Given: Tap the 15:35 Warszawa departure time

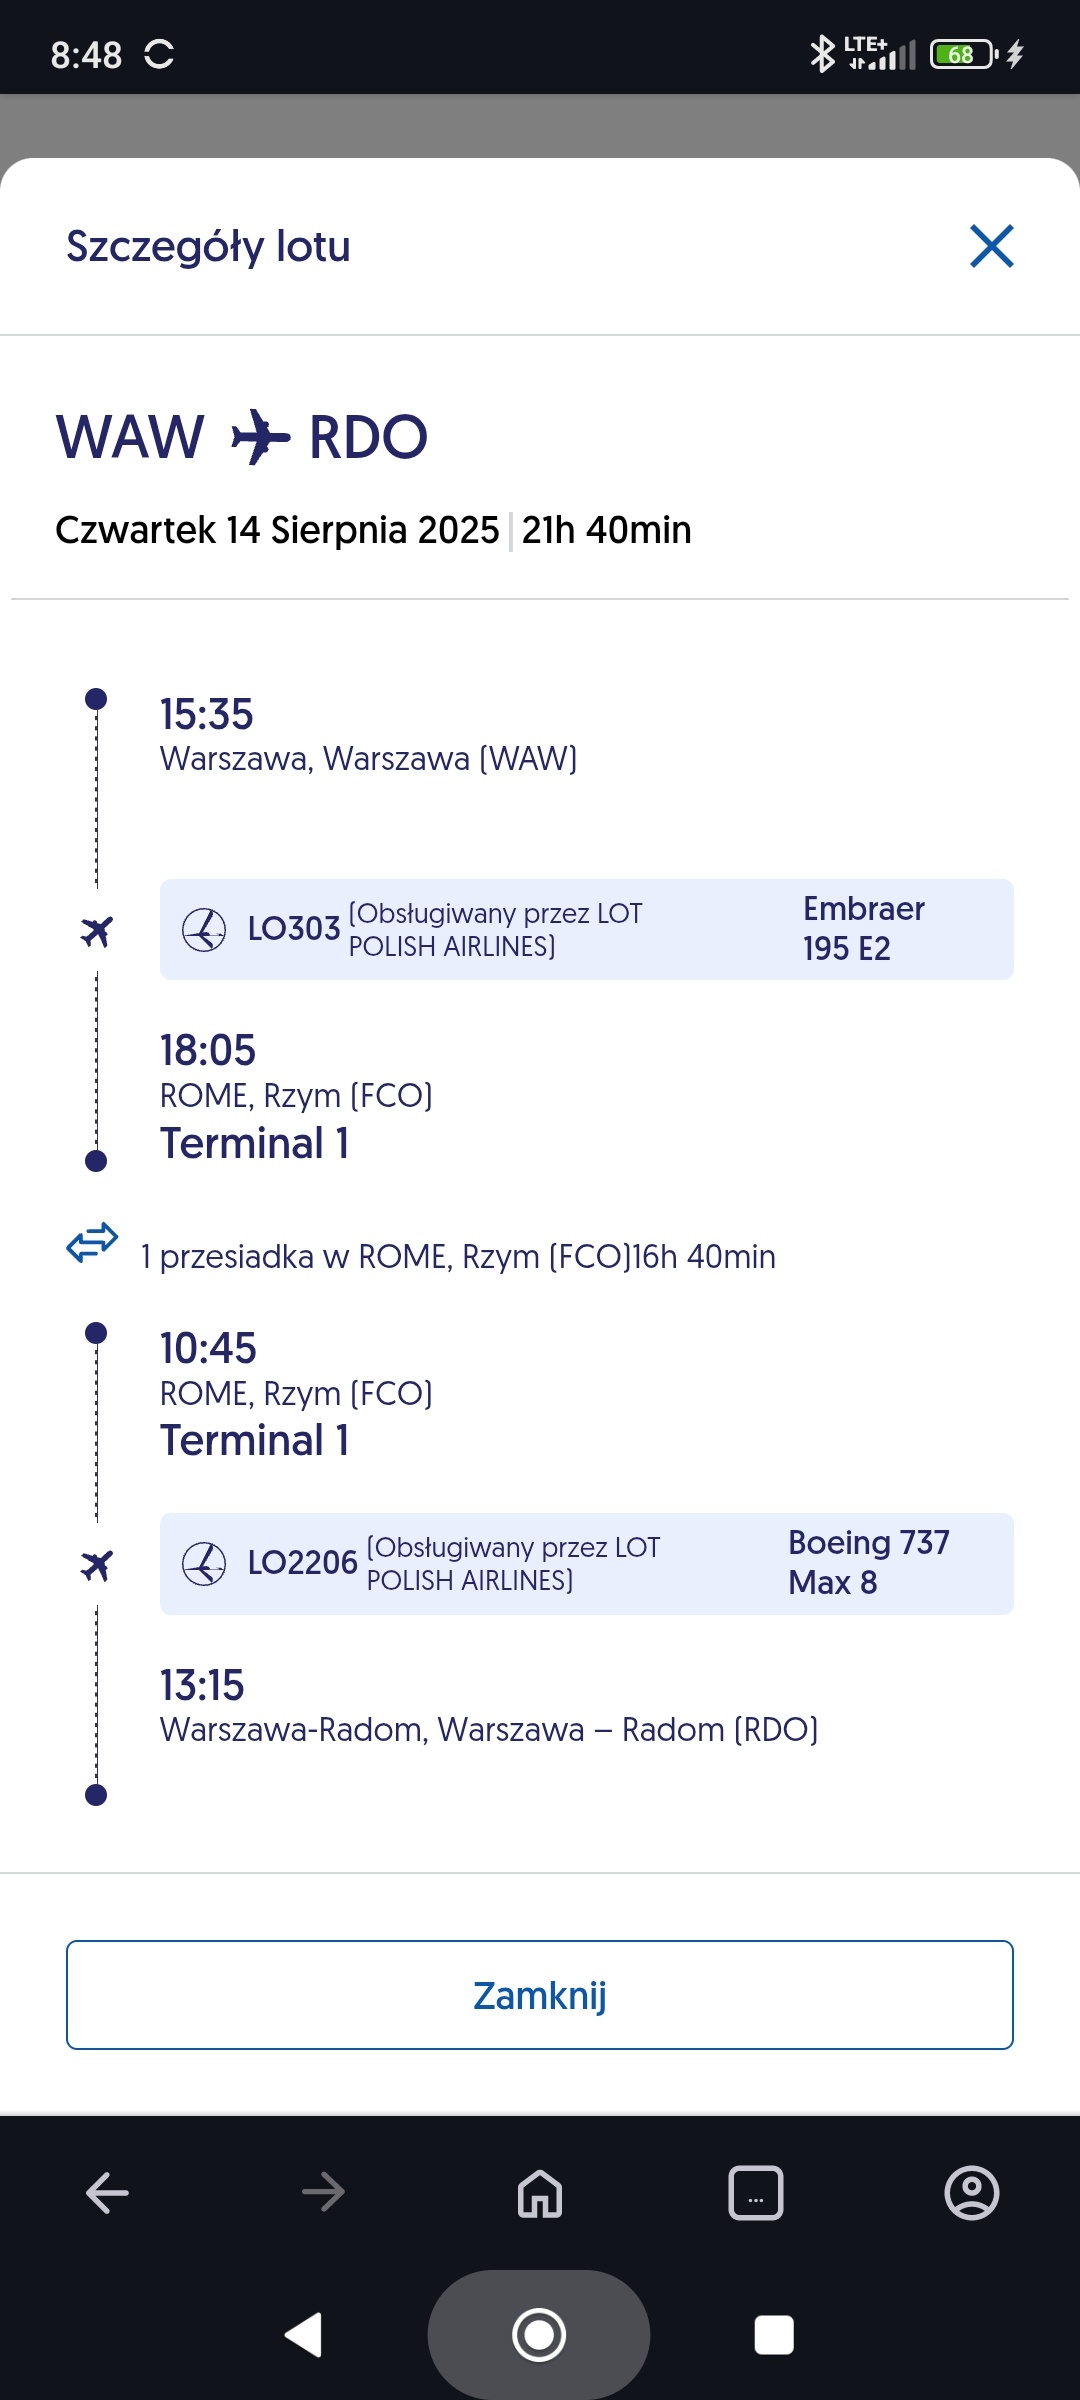Looking at the screenshot, I should click(x=207, y=715).
